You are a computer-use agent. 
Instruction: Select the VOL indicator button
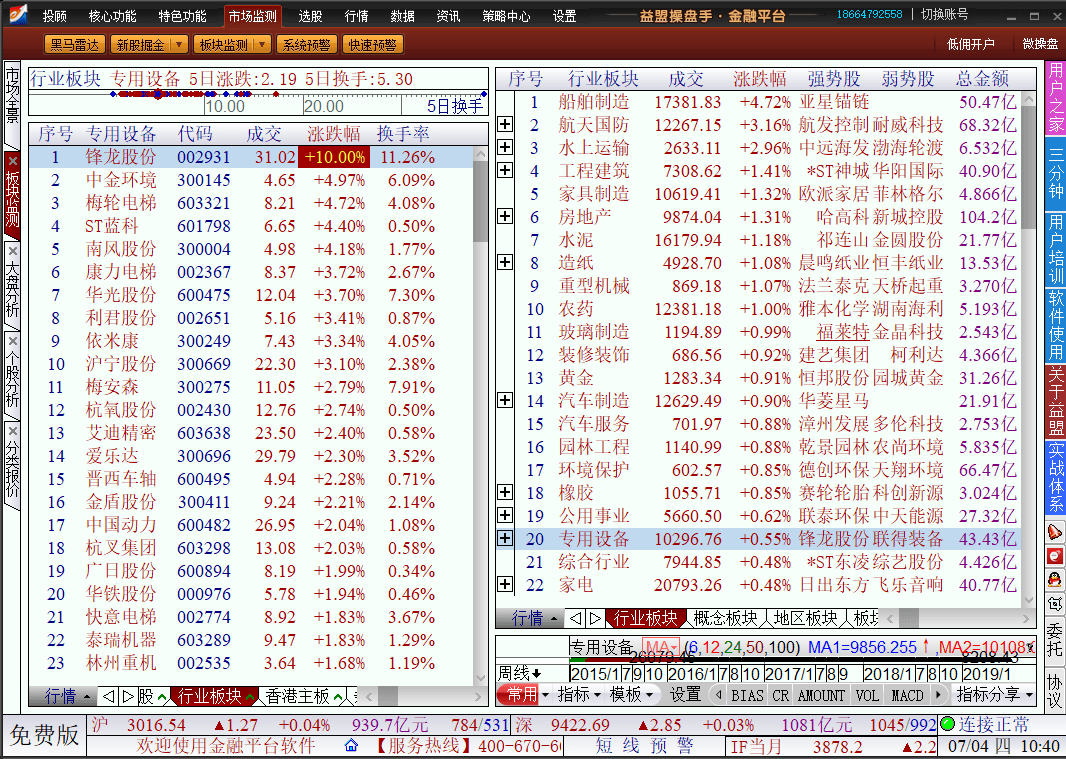click(867, 695)
